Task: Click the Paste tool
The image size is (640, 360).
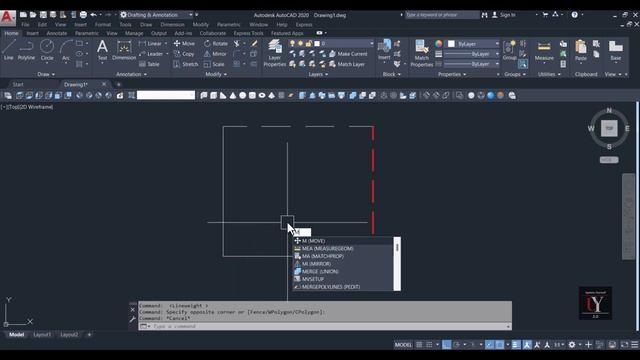Action: [580, 50]
